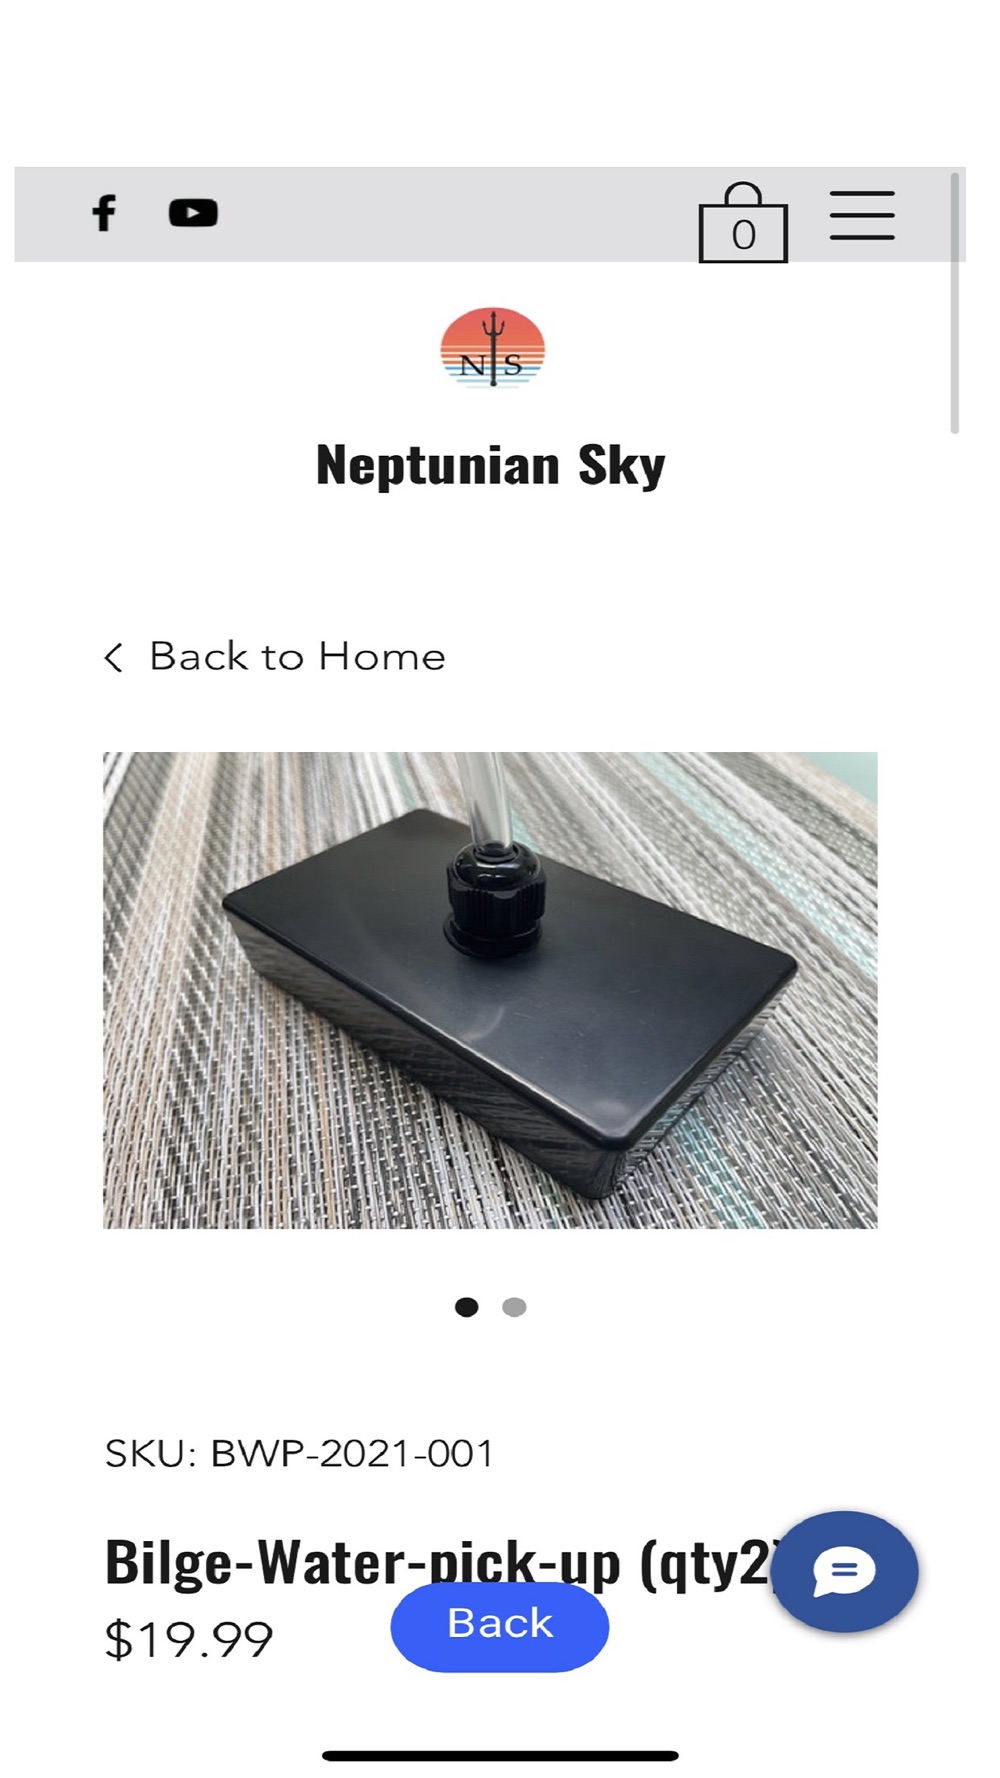Open the Facebook page icon
The width and height of the screenshot is (1000, 1778).
click(104, 213)
